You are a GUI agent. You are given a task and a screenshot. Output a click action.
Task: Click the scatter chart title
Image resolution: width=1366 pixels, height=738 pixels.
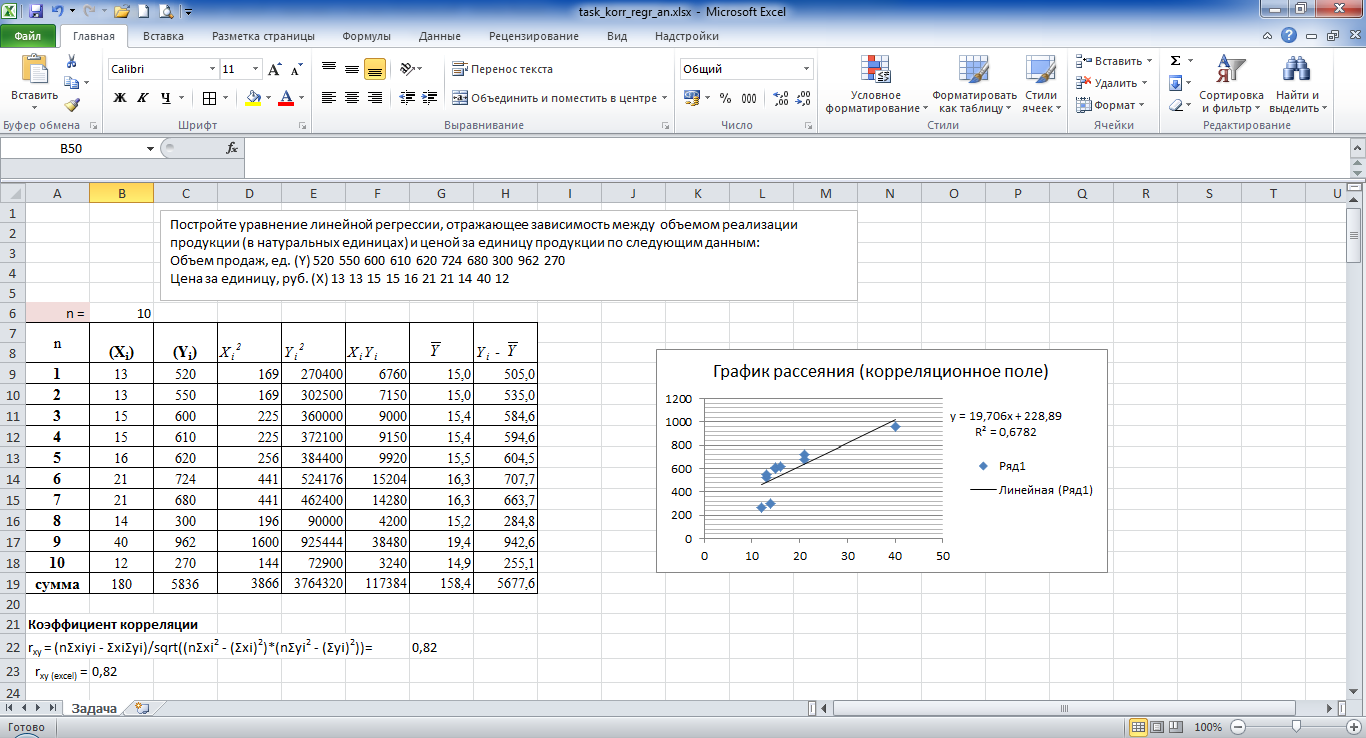point(880,371)
